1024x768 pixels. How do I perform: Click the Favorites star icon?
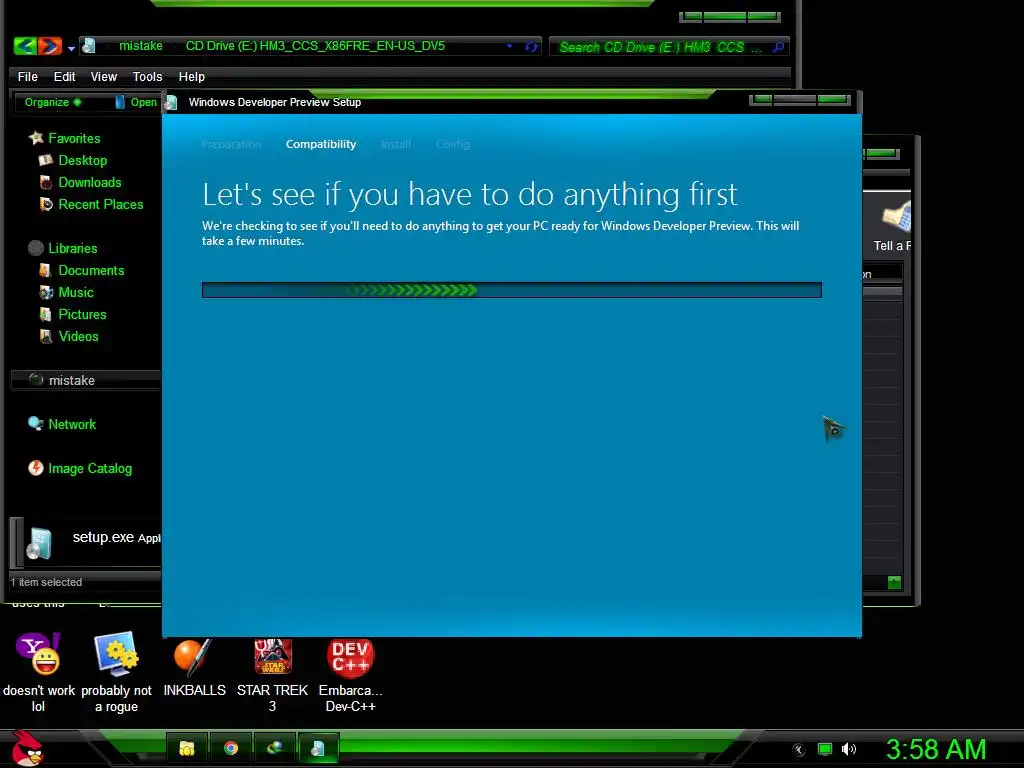pos(36,138)
